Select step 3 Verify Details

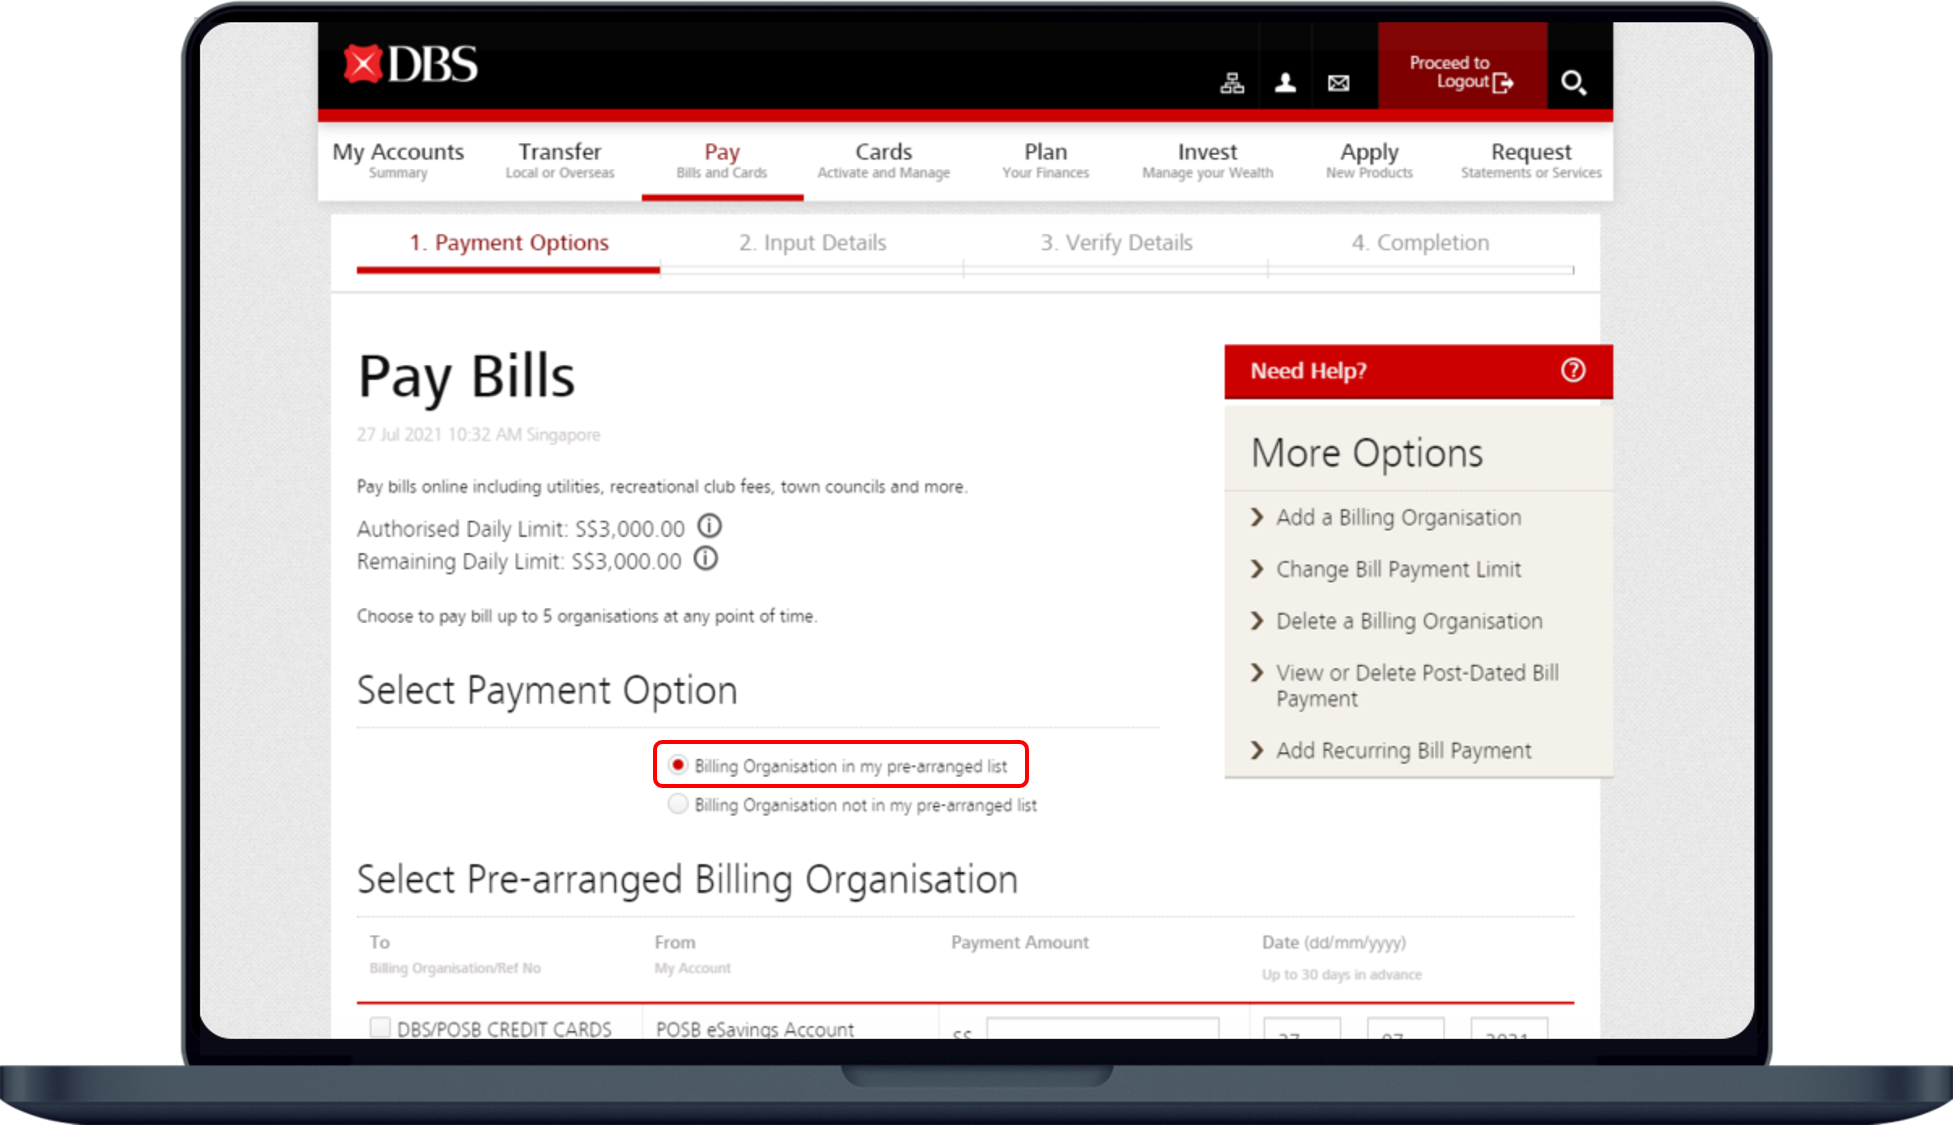tap(1117, 243)
